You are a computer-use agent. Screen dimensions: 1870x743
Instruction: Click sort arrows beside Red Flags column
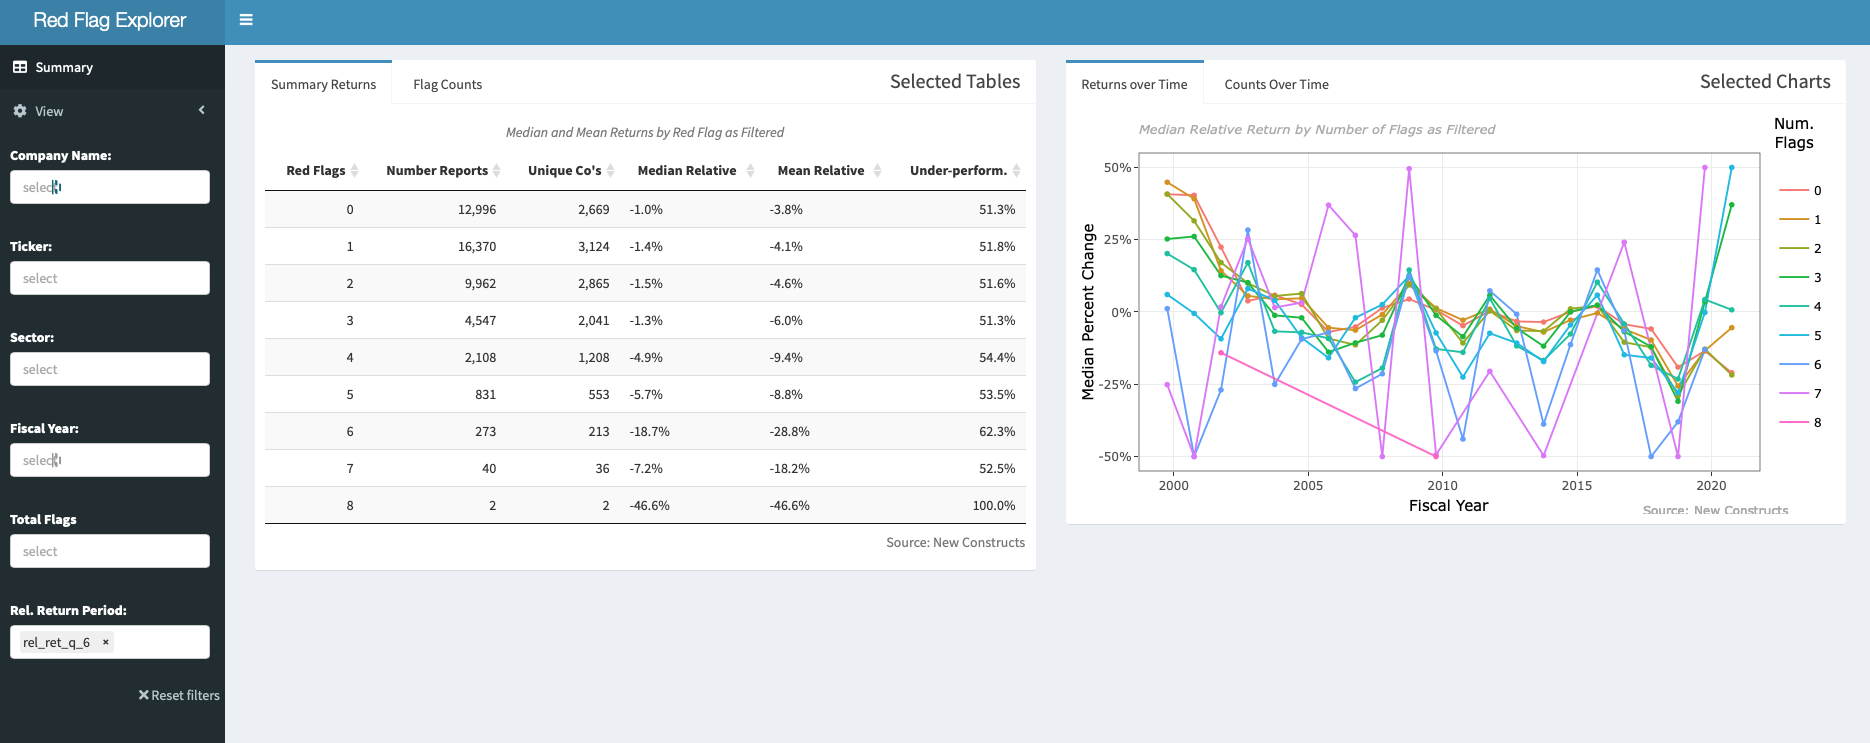click(x=354, y=171)
